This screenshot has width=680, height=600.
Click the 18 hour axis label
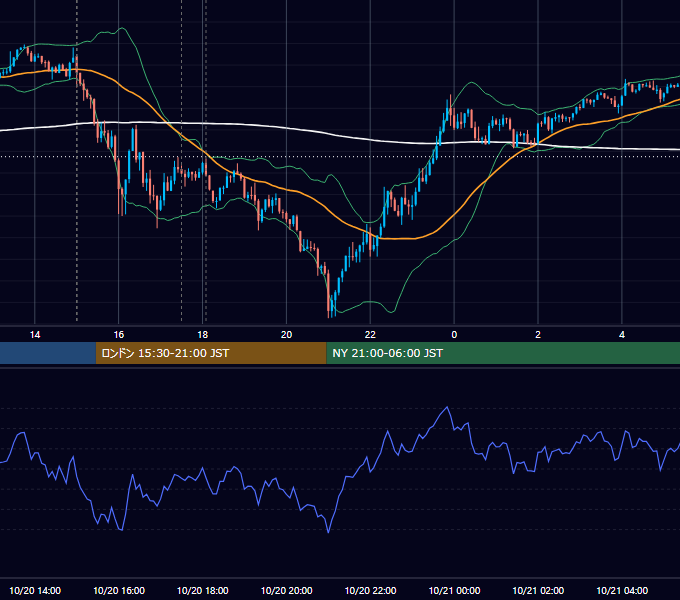pos(203,334)
